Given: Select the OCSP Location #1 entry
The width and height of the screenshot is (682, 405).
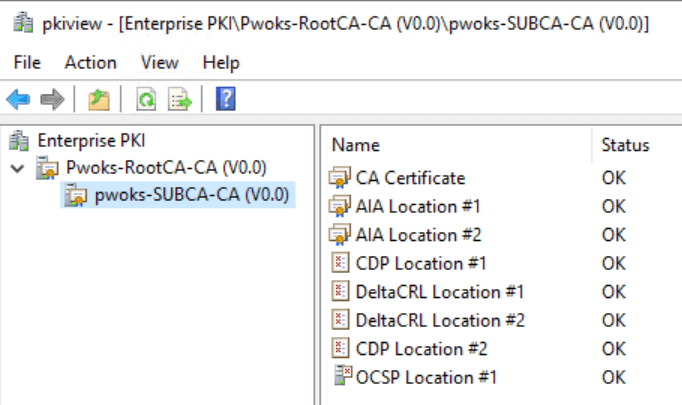Looking at the screenshot, I should point(426,378).
